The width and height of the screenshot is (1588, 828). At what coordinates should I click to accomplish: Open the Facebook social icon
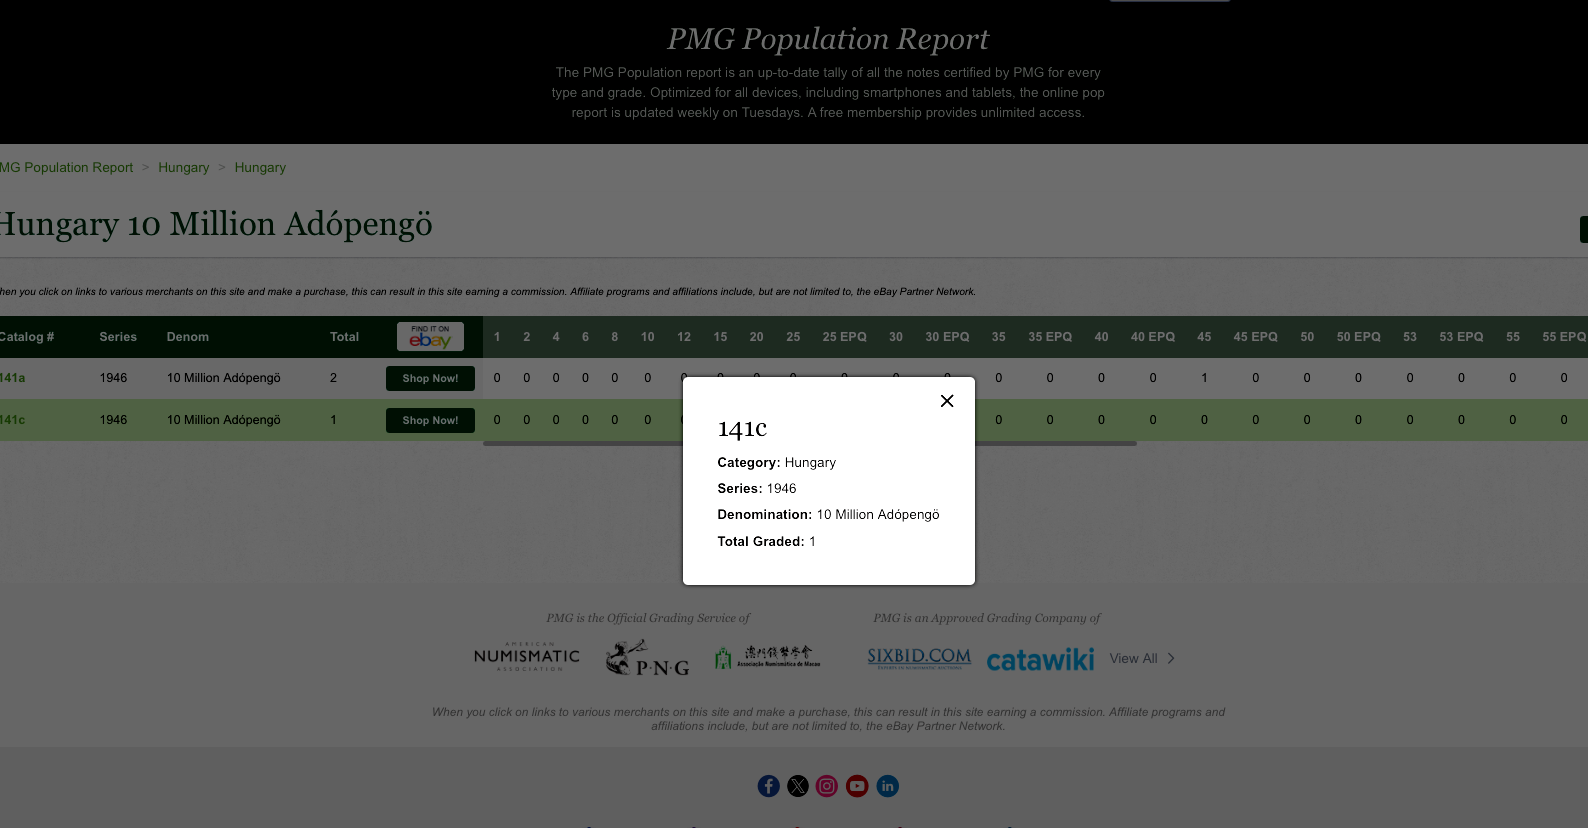pos(768,786)
